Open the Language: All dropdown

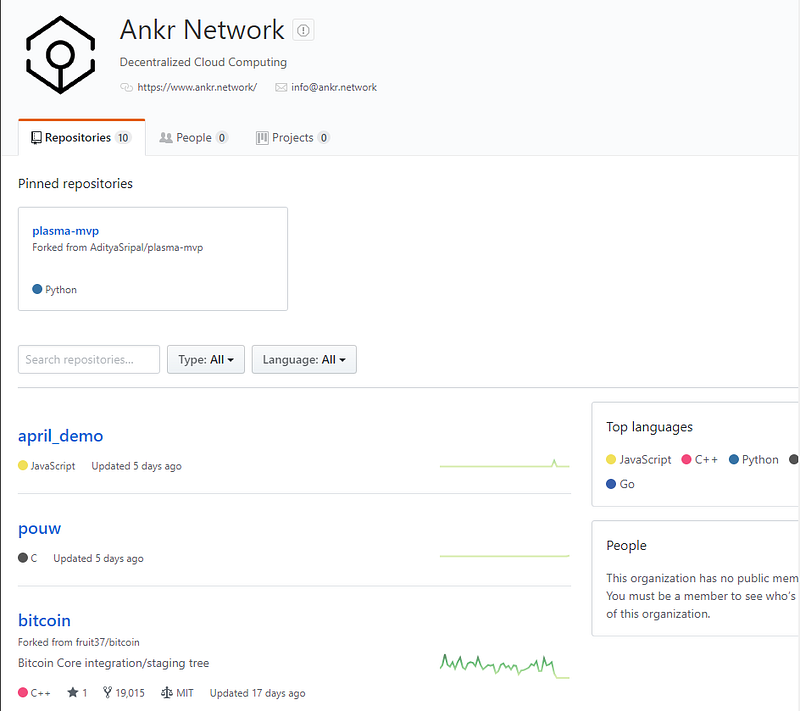coord(304,360)
